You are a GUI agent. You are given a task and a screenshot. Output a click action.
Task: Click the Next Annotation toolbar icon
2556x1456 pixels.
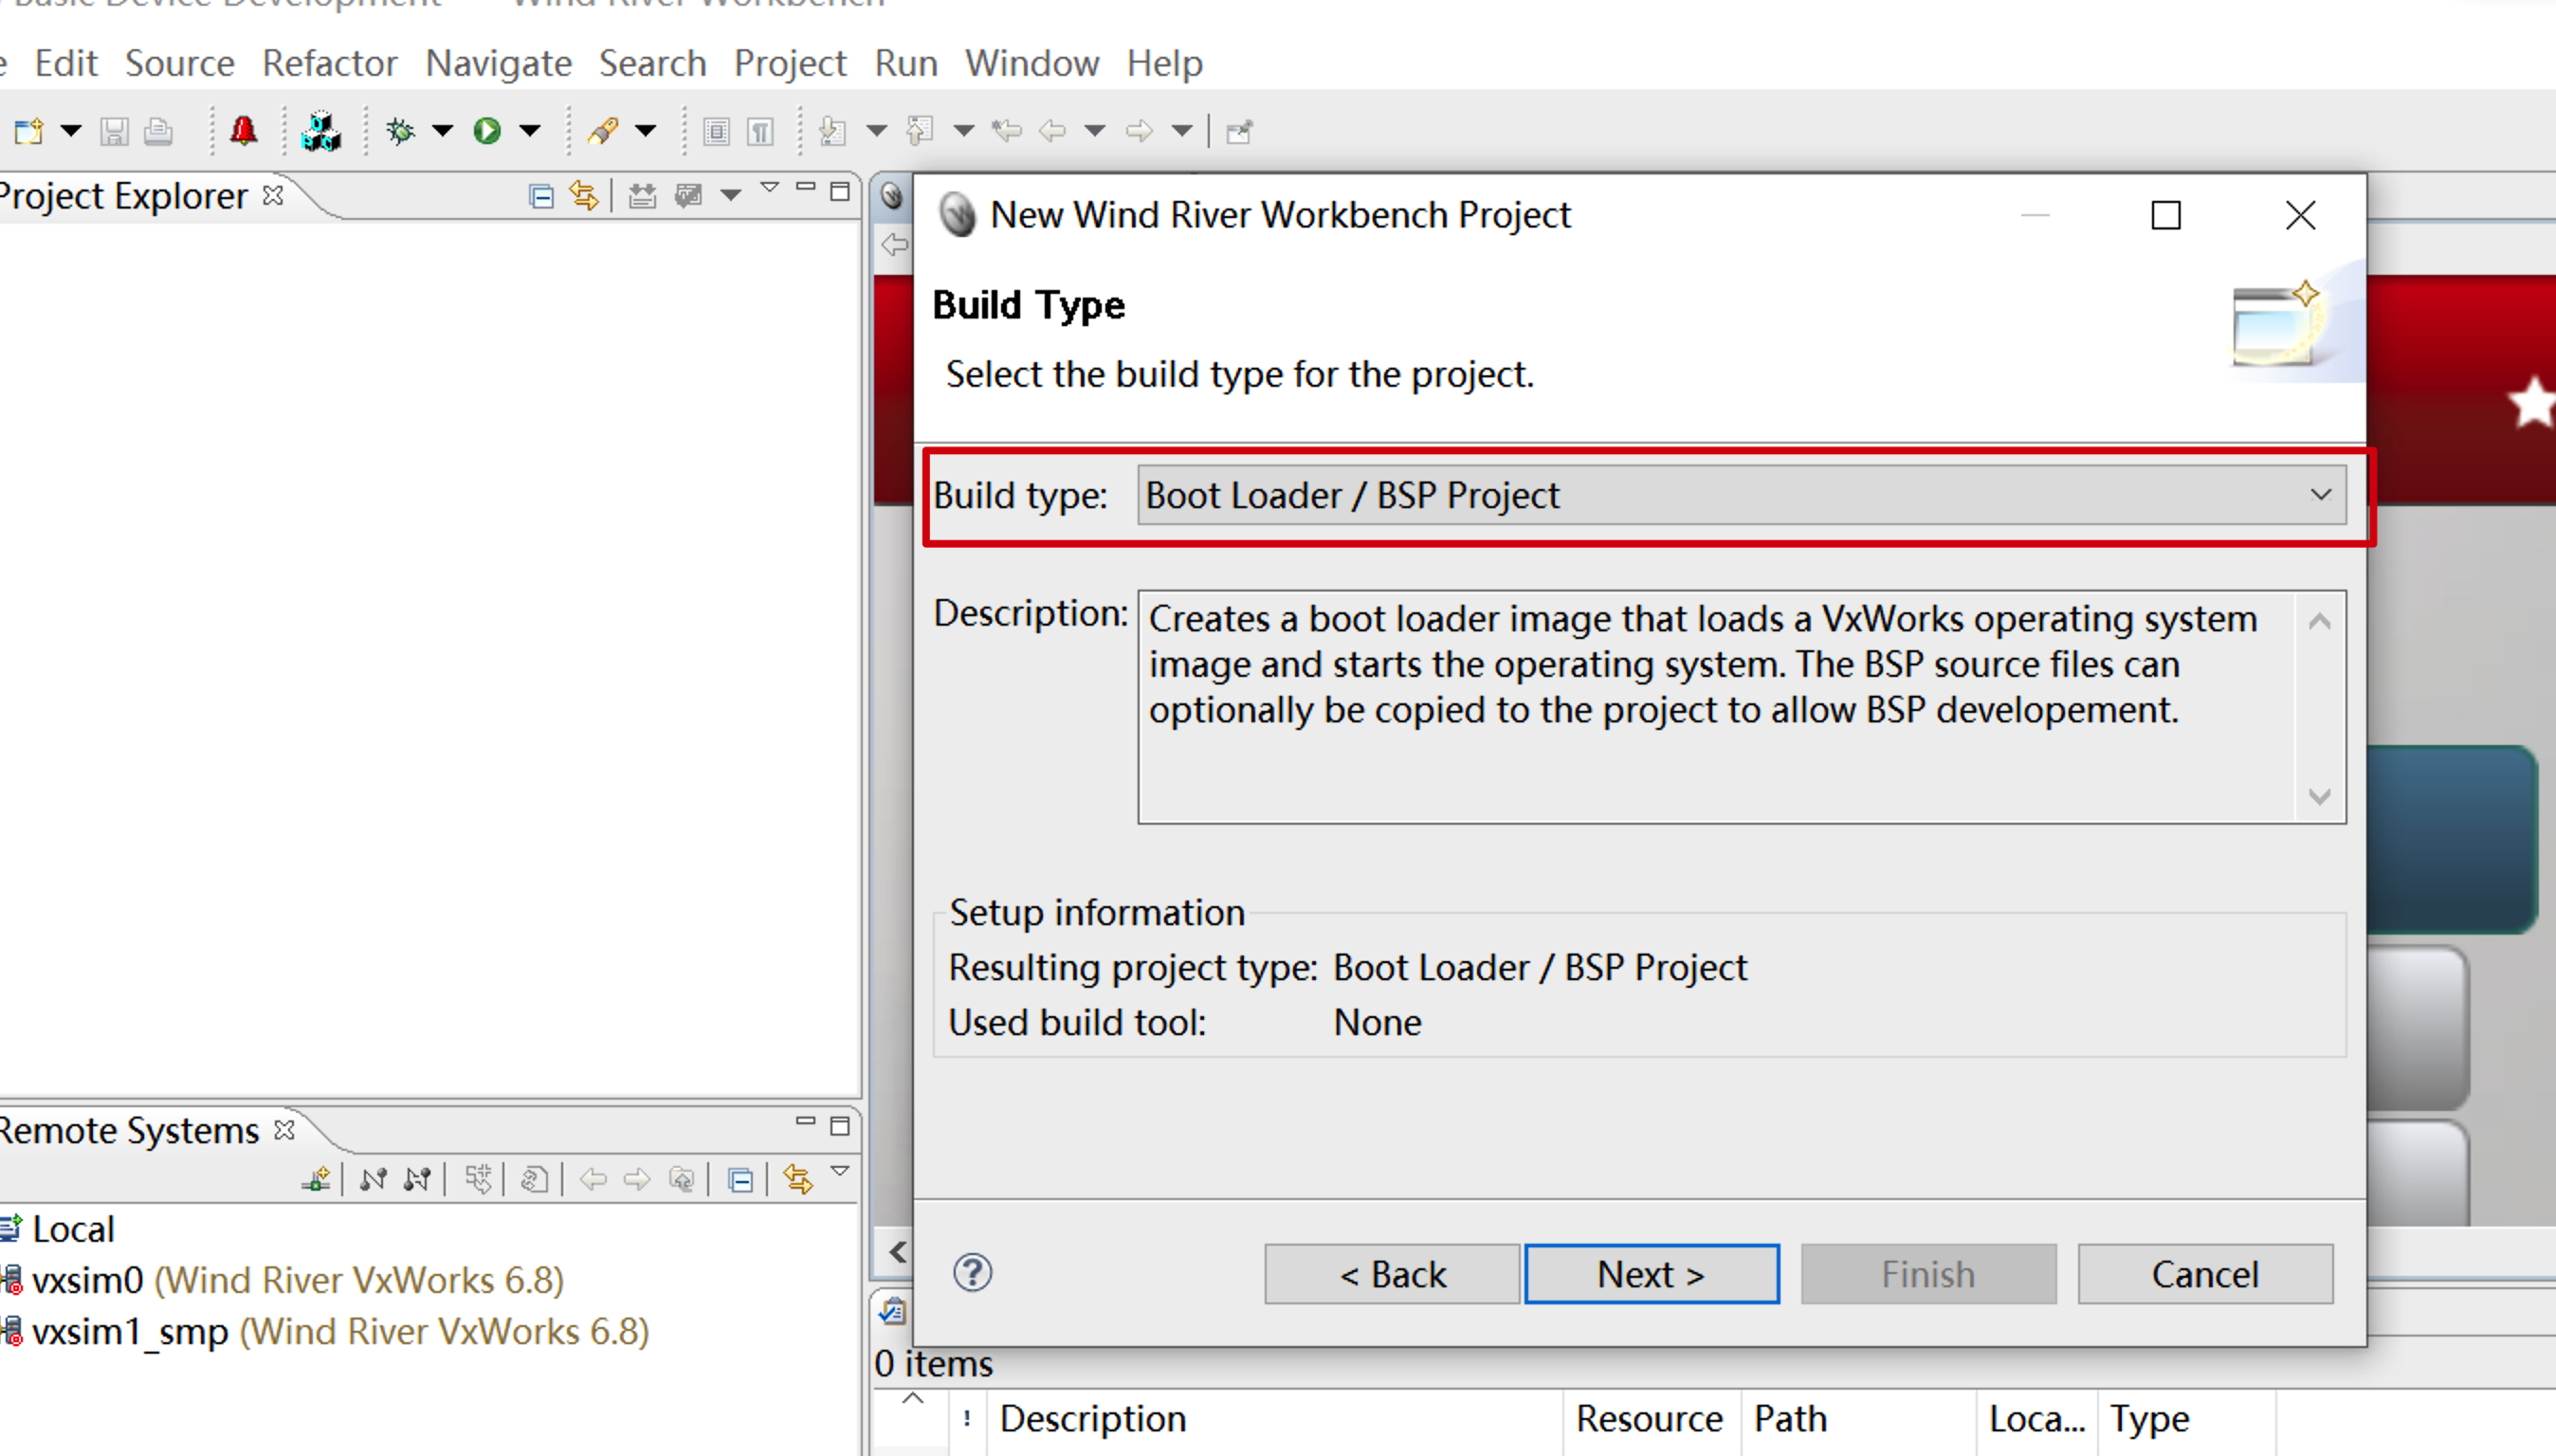click(832, 131)
